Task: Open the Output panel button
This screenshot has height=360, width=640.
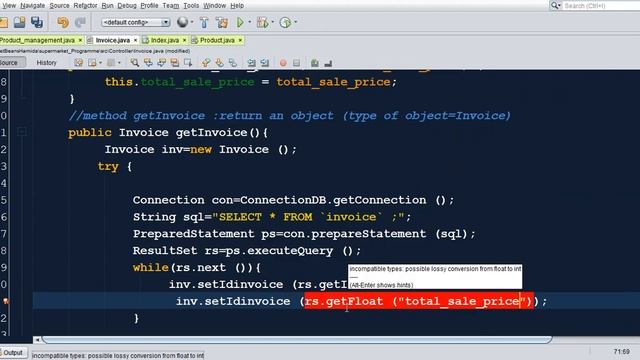Action: coord(13,353)
